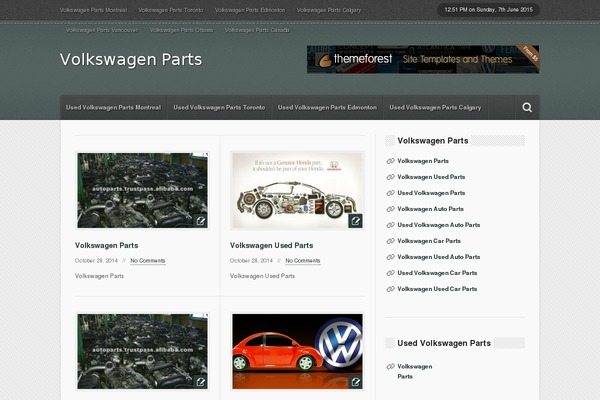Click chain icon beside sidebar Volkswagen Used Parts
Screen dimensions: 600x400
coord(390,177)
